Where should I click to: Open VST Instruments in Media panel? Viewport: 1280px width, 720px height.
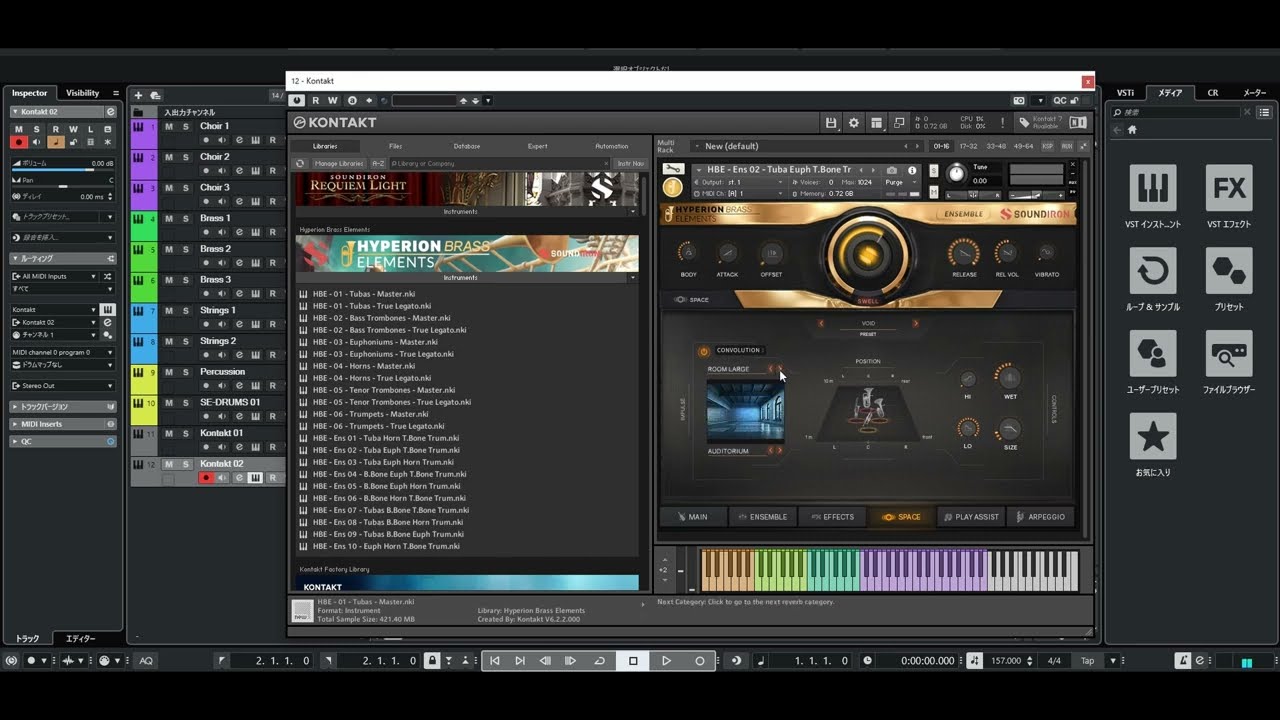[1152, 188]
